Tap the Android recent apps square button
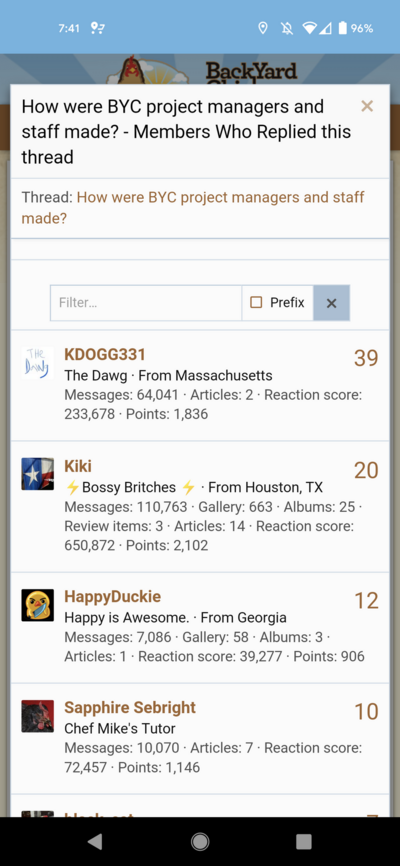Viewport: 400px width, 866px height. coord(304,841)
